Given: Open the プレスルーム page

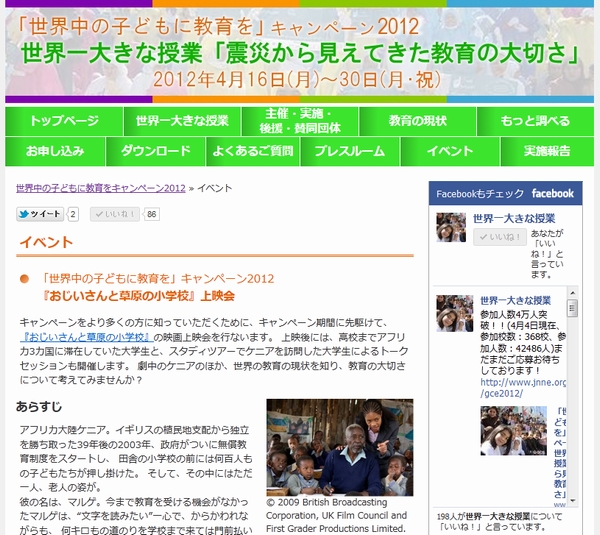Looking at the screenshot, I should click(350, 152).
